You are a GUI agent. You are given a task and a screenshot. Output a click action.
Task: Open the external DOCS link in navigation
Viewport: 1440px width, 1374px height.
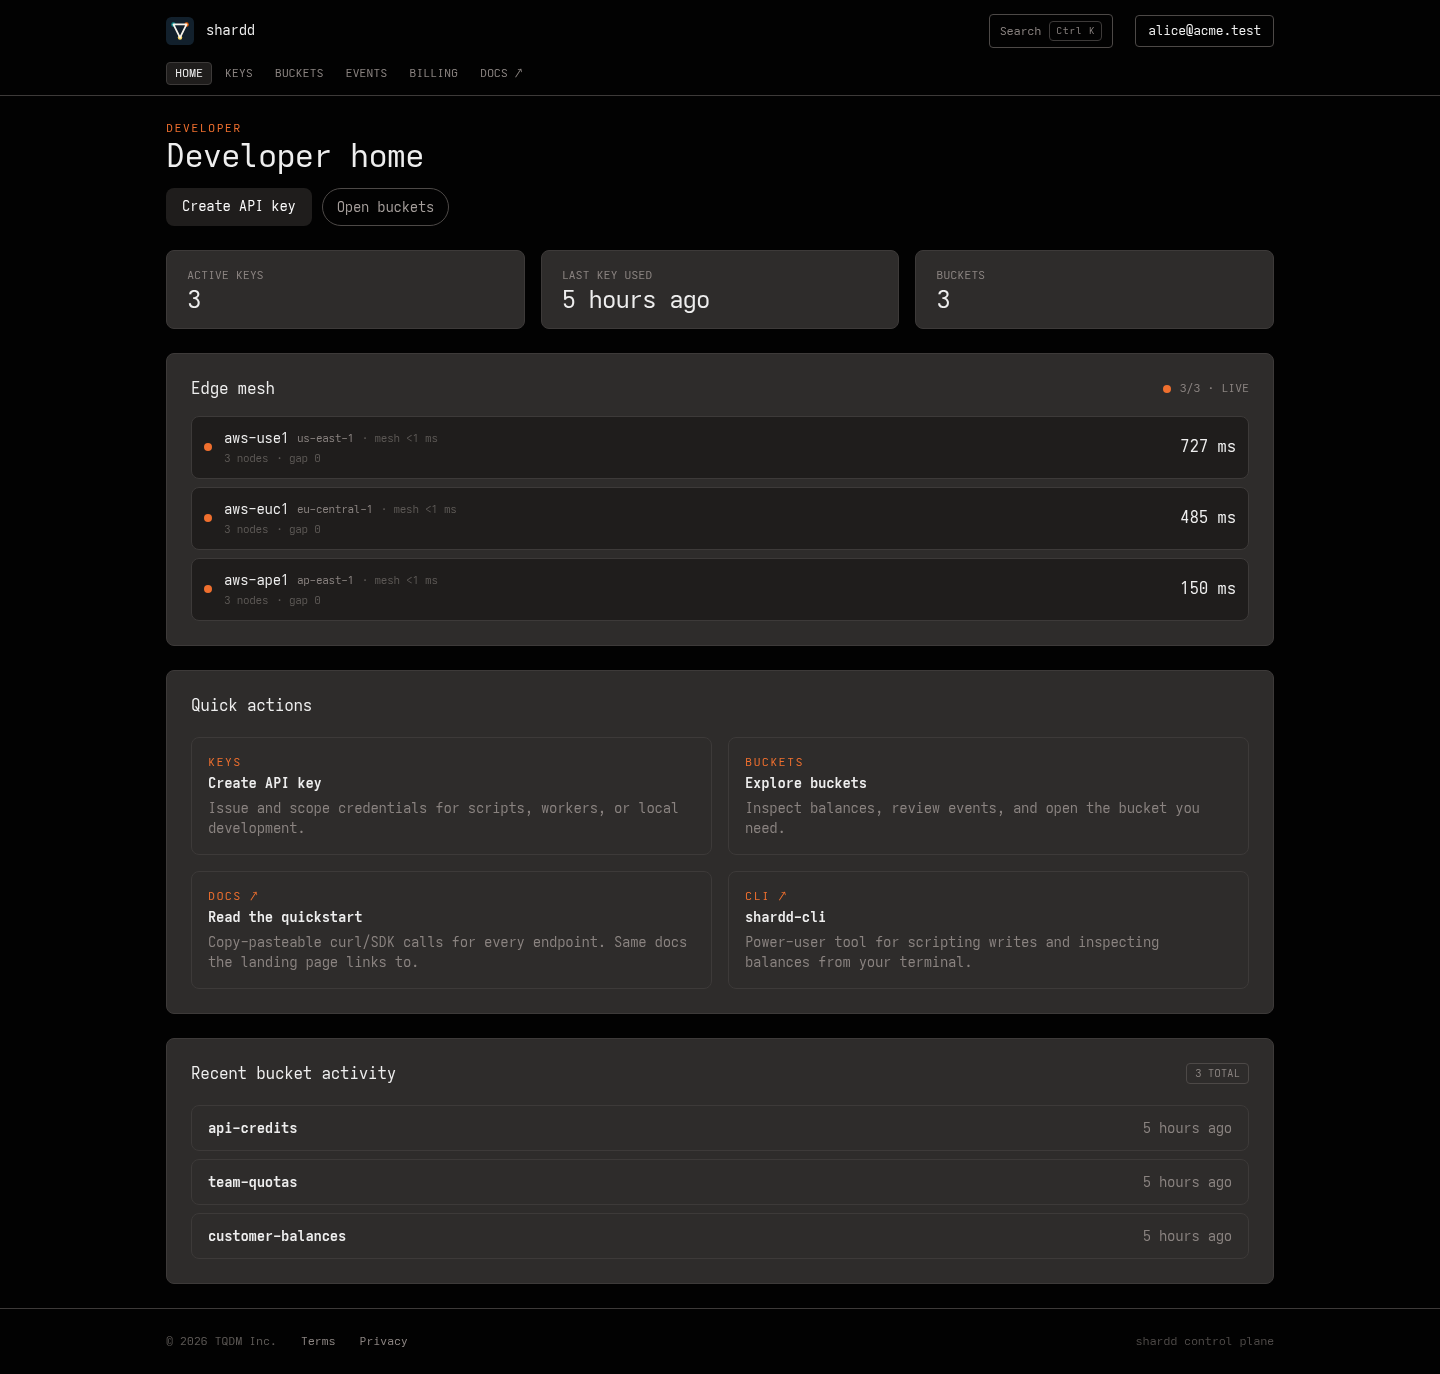501,73
